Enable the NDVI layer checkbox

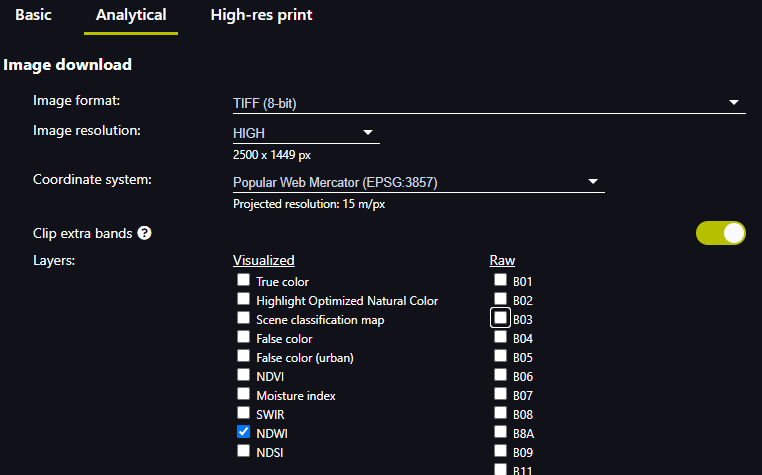(x=243, y=376)
